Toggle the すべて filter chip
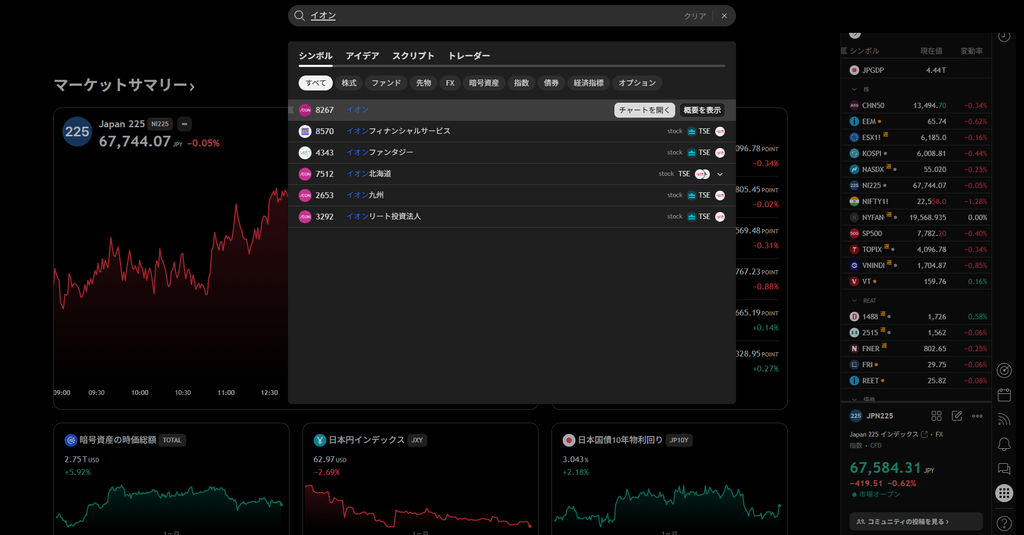The width and height of the screenshot is (1024, 535). pyautogui.click(x=315, y=83)
